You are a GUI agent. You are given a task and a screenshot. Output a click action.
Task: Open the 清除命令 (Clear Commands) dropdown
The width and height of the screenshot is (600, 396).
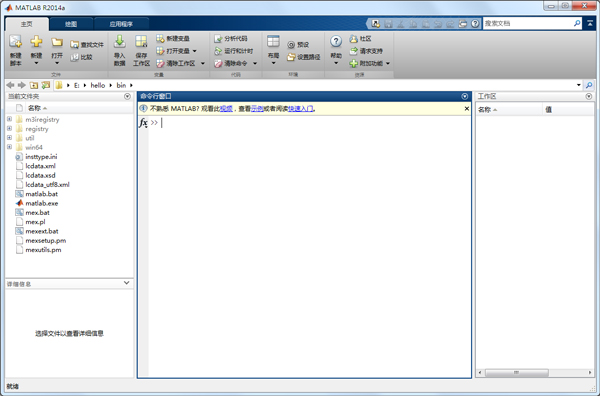point(255,63)
